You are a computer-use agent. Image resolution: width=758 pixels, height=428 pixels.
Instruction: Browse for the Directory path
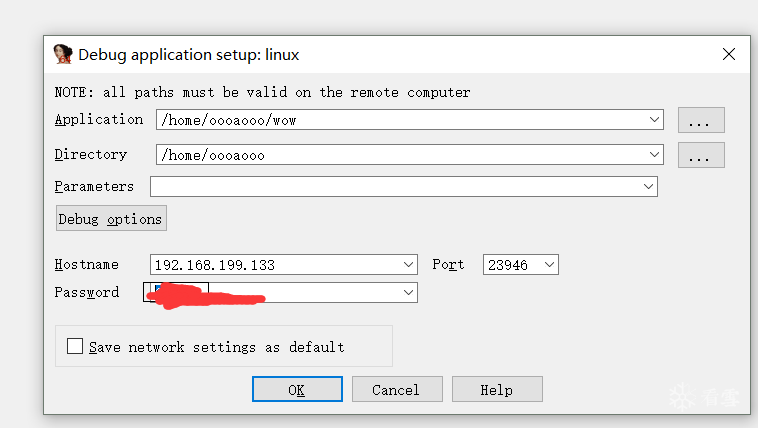(x=700, y=156)
